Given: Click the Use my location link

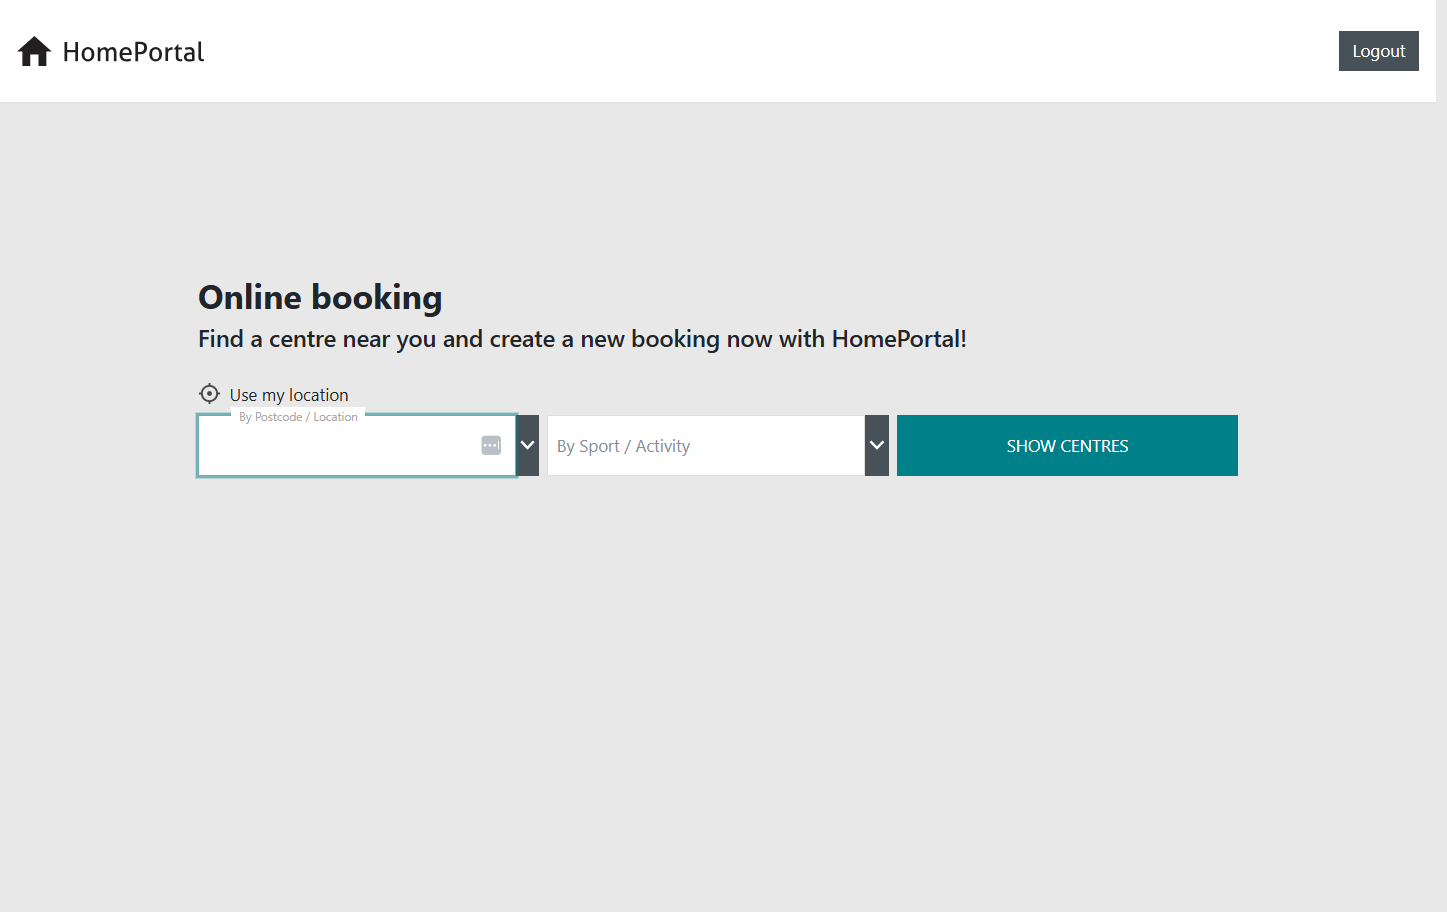Looking at the screenshot, I should (x=289, y=395).
